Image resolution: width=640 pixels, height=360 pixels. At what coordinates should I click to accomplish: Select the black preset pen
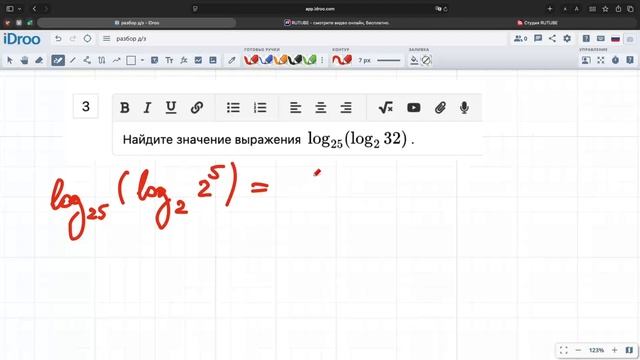pyautogui.click(x=295, y=60)
